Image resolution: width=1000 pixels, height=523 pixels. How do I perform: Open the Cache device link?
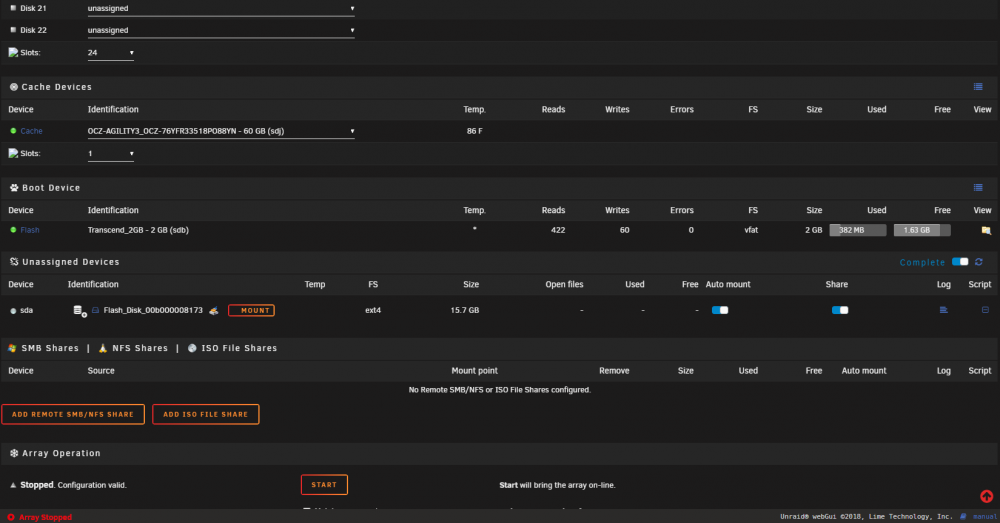[x=31, y=131]
